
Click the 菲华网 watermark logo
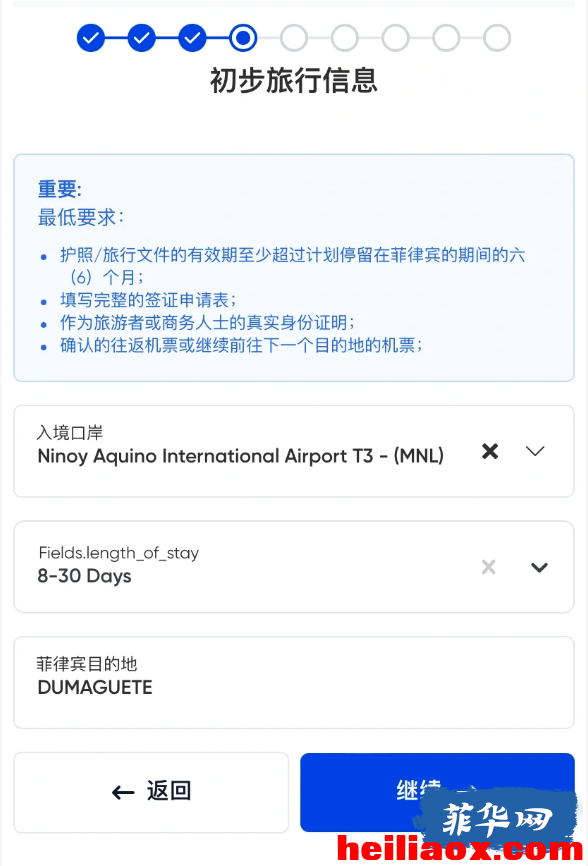pyautogui.click(x=497, y=819)
